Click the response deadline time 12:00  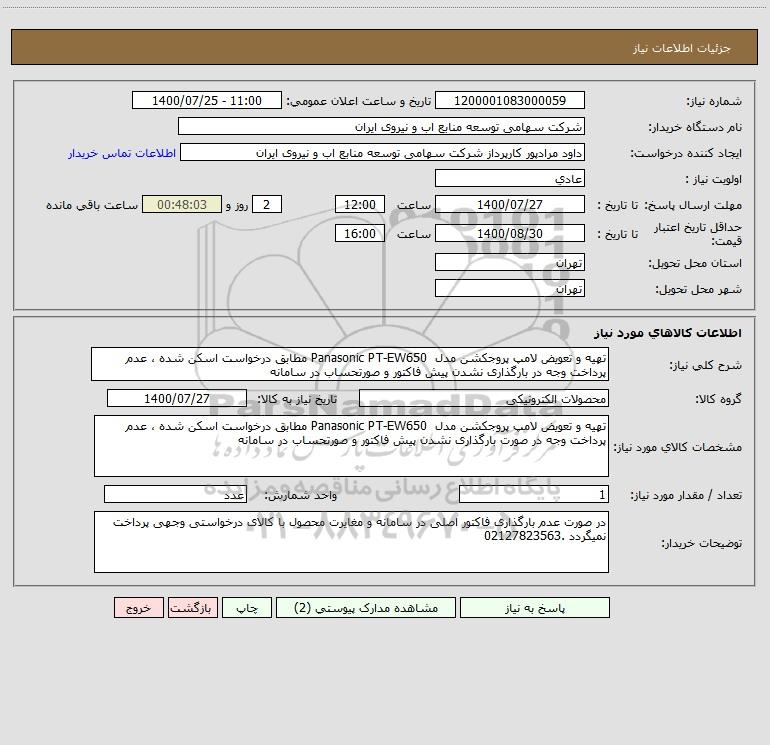click(359, 204)
